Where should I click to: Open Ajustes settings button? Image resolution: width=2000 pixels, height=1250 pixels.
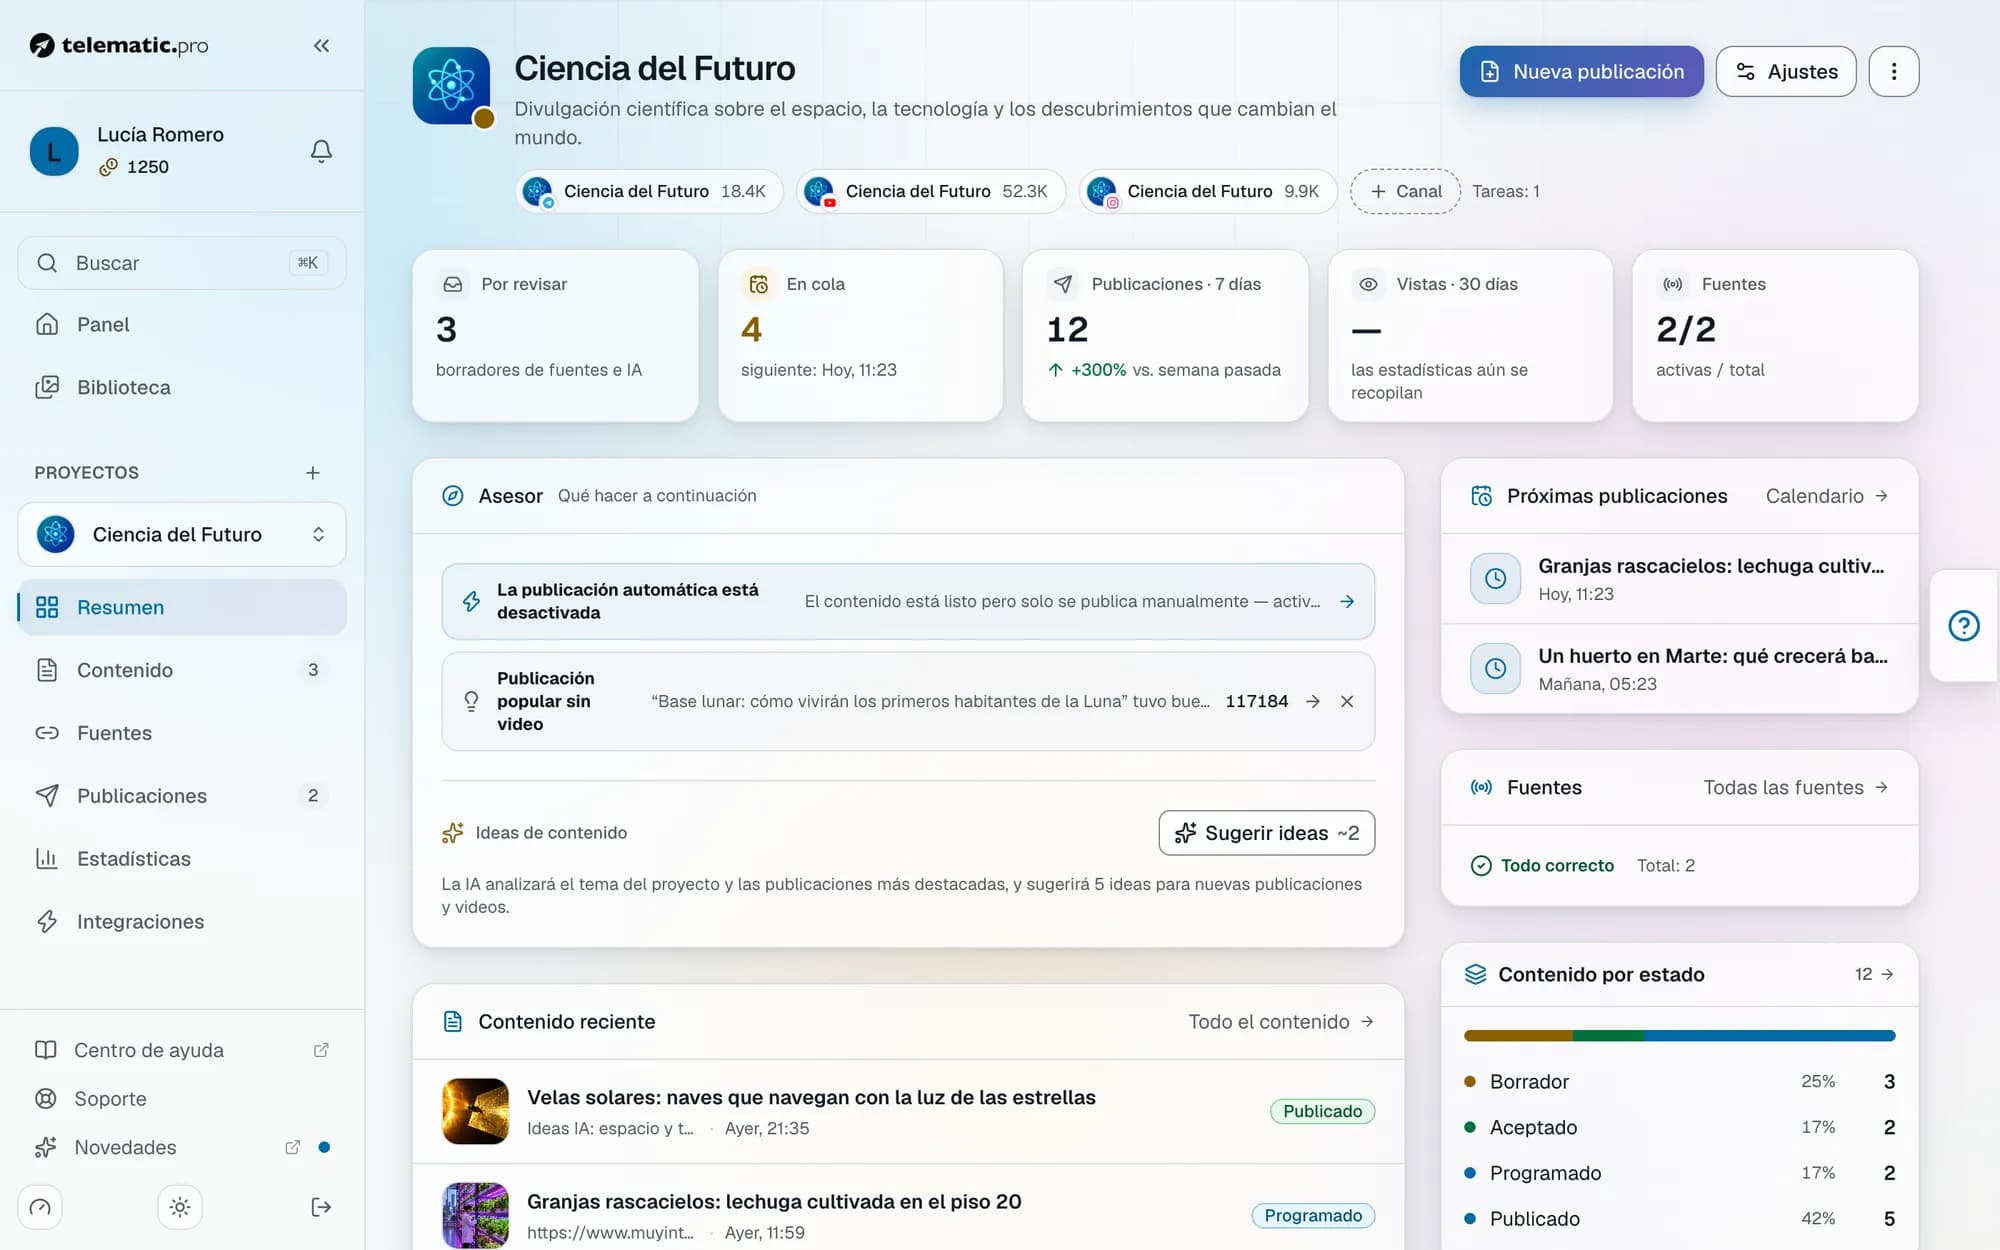[x=1785, y=71]
